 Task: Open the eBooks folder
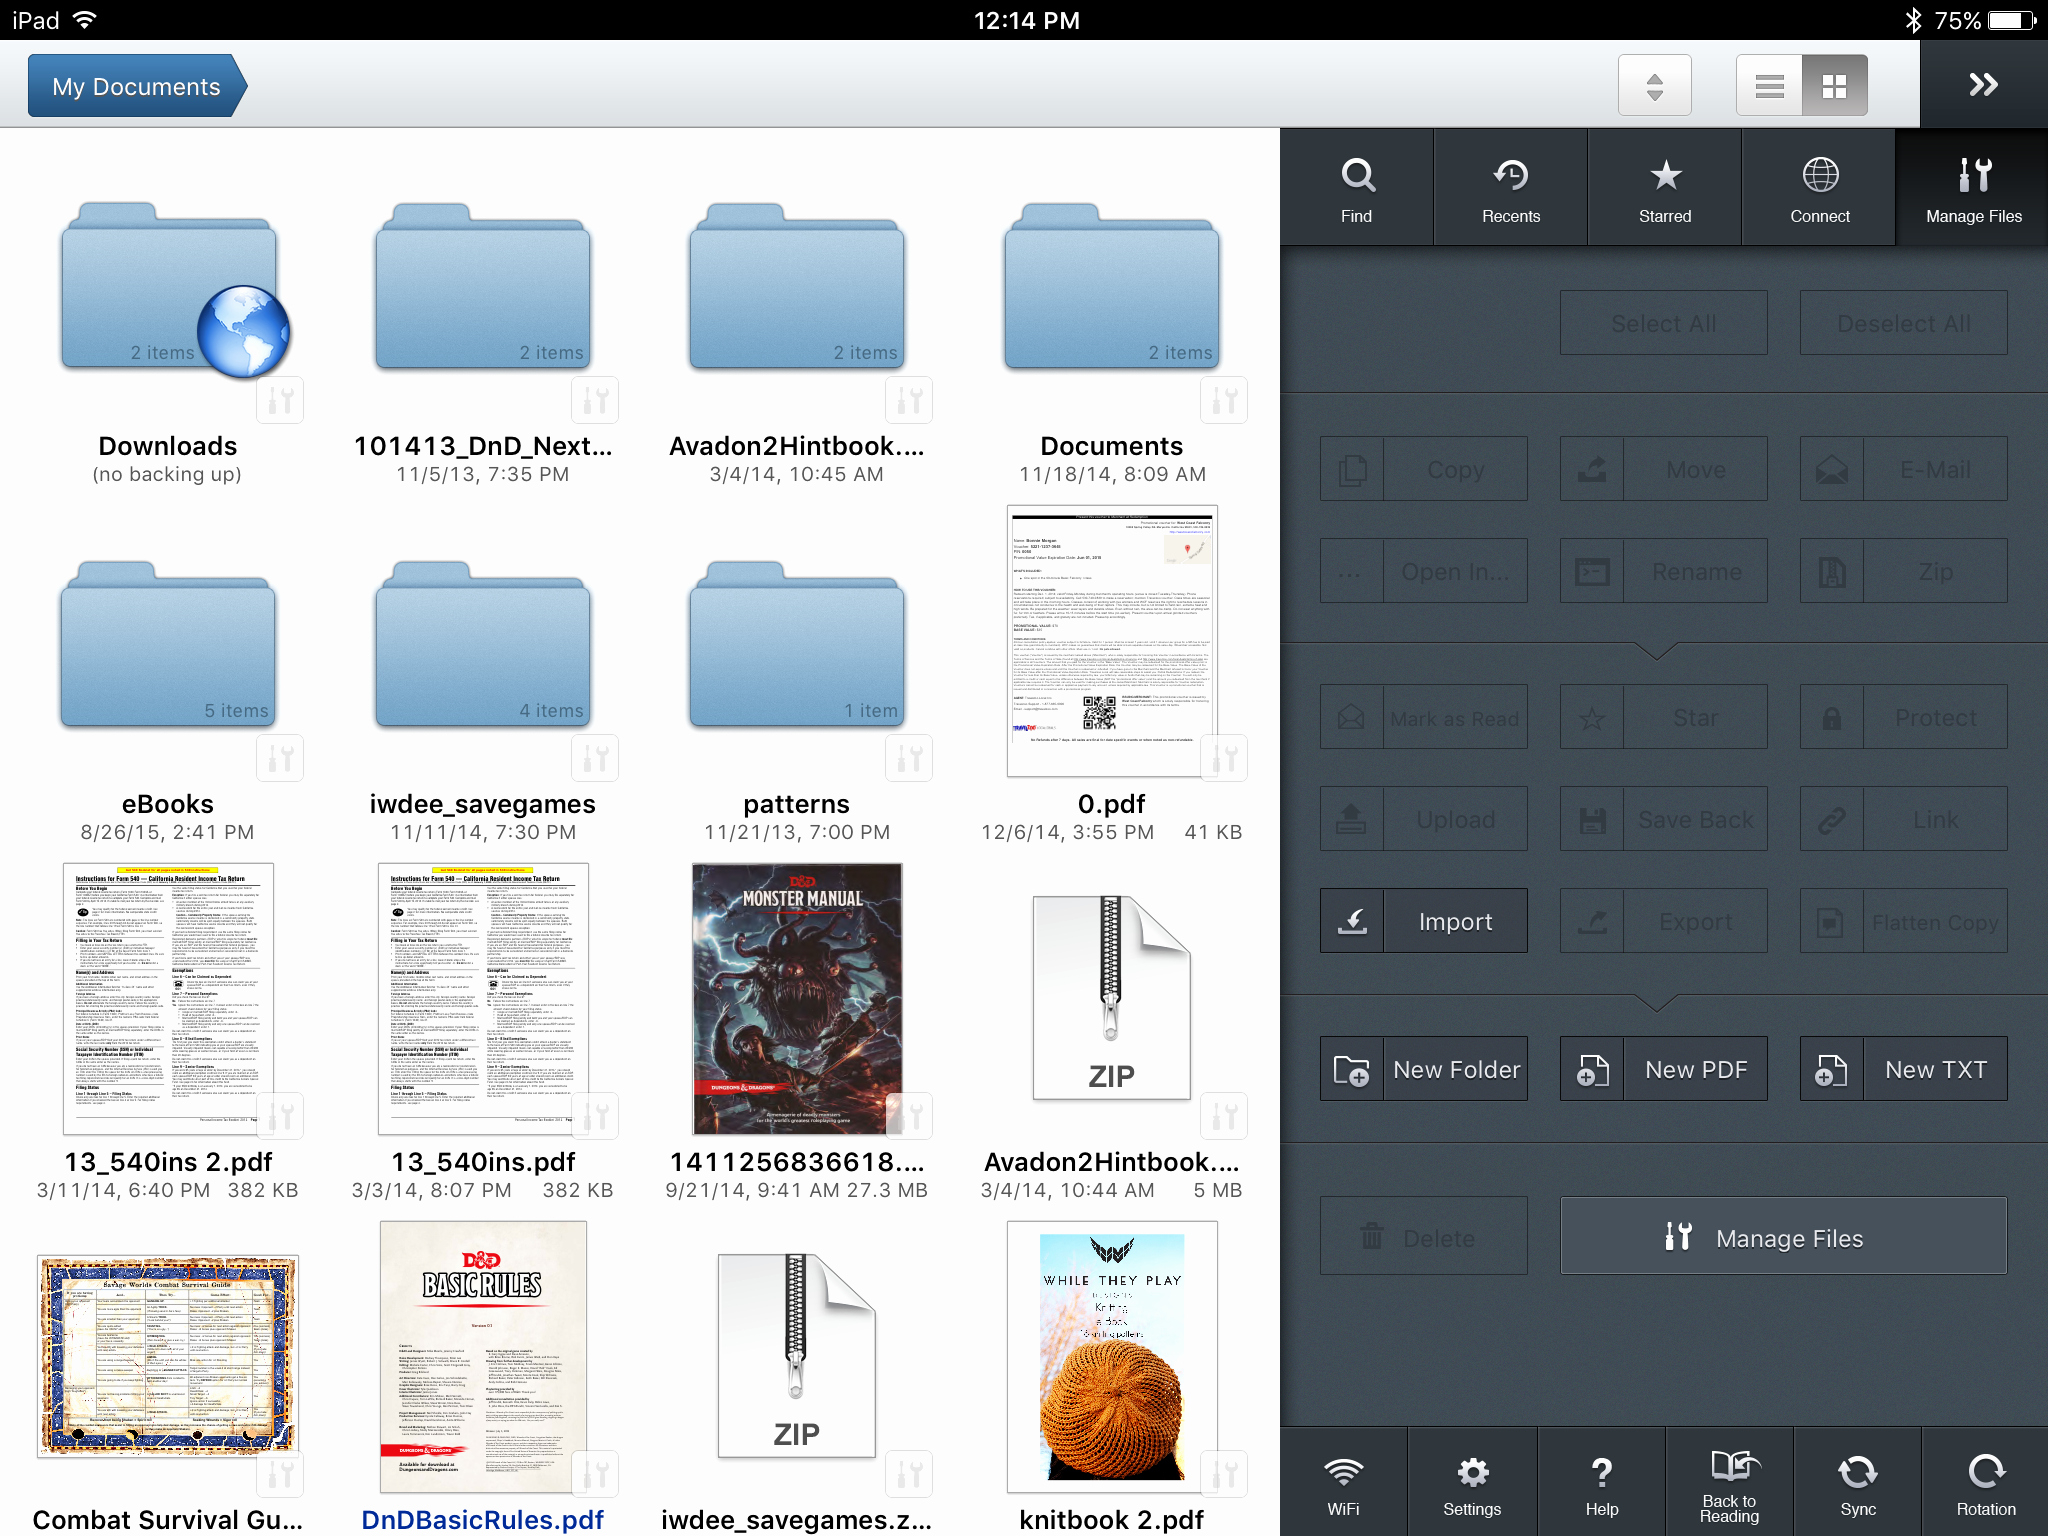(x=168, y=650)
